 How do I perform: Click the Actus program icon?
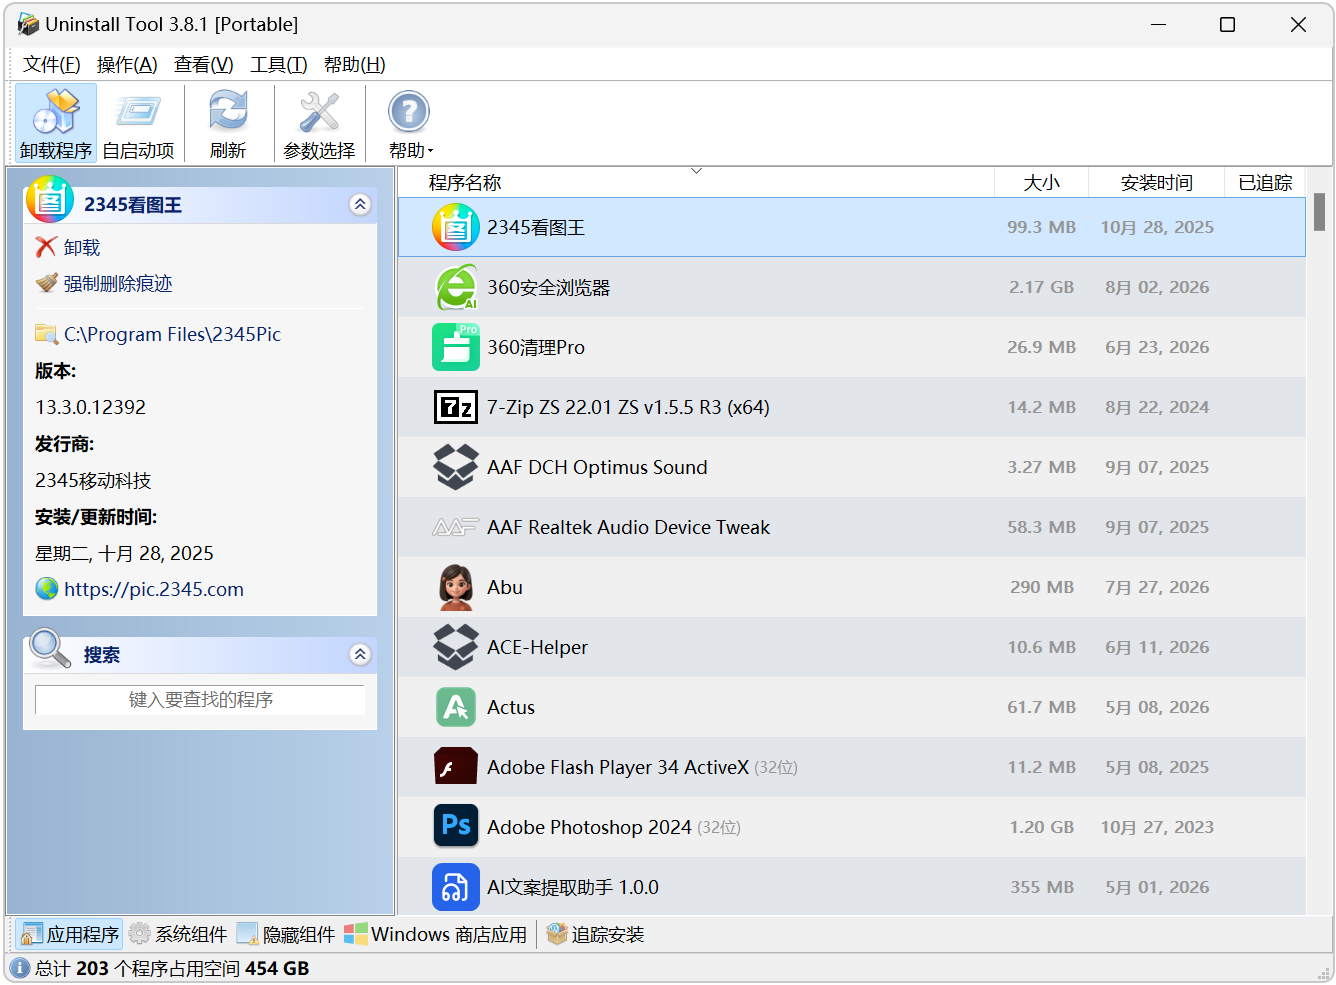[x=455, y=707]
